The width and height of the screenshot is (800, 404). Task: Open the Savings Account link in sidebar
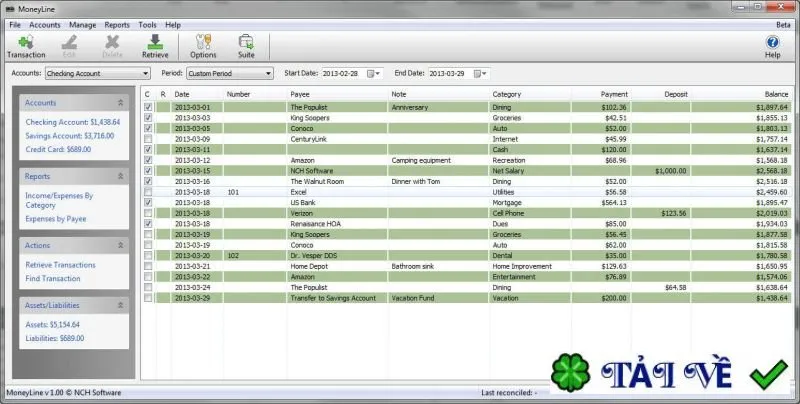click(x=70, y=136)
